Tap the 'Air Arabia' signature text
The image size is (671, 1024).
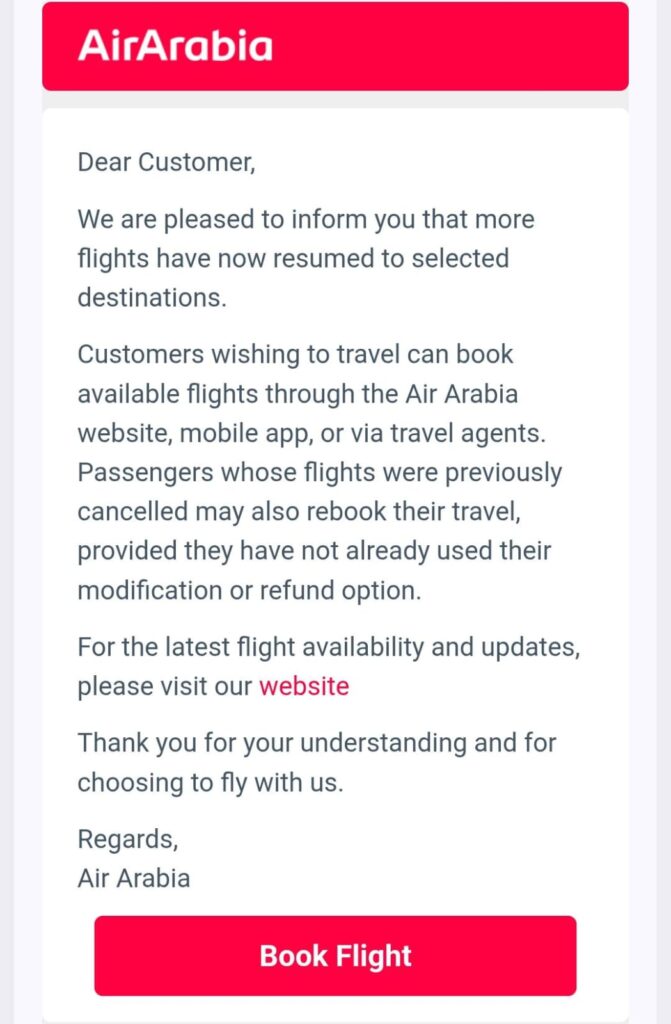point(134,878)
